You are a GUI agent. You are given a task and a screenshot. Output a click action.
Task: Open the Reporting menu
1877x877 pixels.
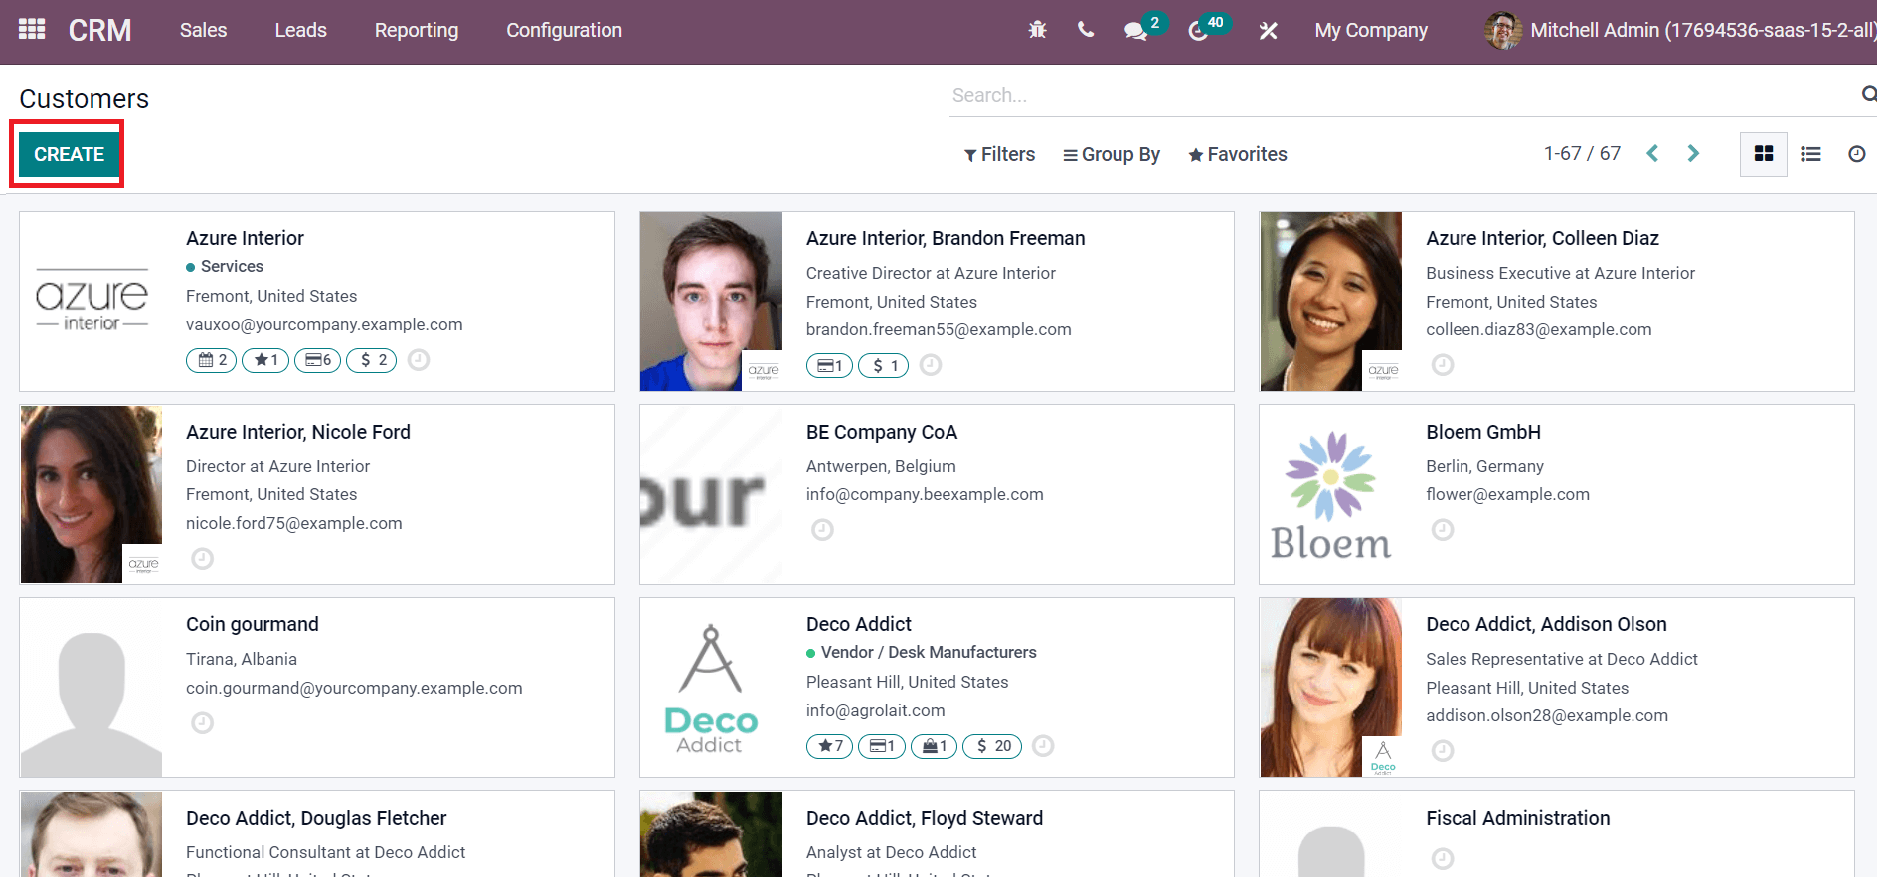(x=416, y=30)
